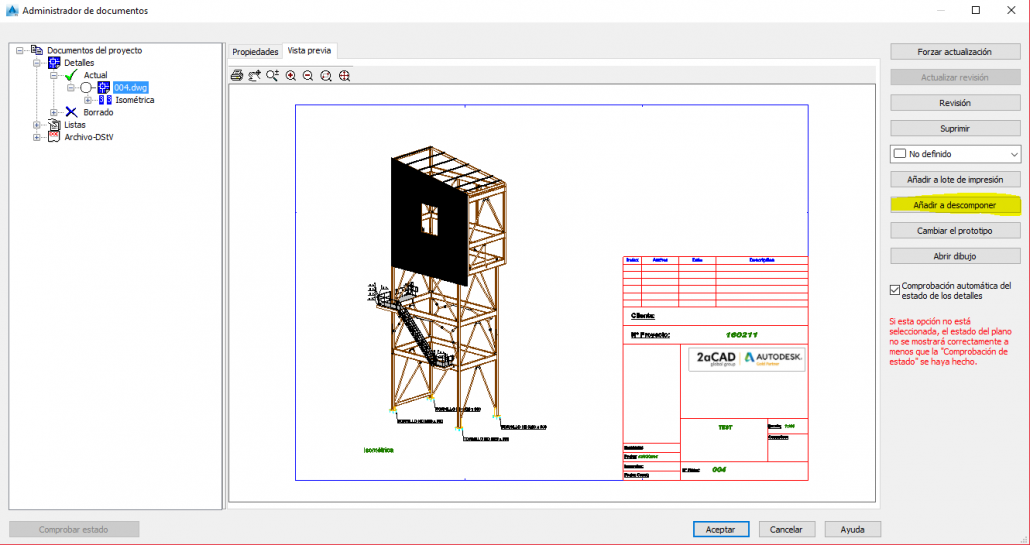The height and width of the screenshot is (545, 1030).
Task: Select 004.dwg in the document tree
Action: 130,88
